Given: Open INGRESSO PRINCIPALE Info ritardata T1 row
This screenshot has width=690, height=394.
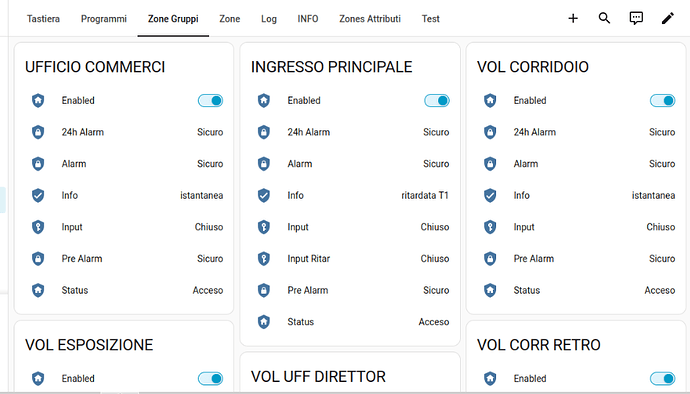Looking at the screenshot, I should pos(350,195).
